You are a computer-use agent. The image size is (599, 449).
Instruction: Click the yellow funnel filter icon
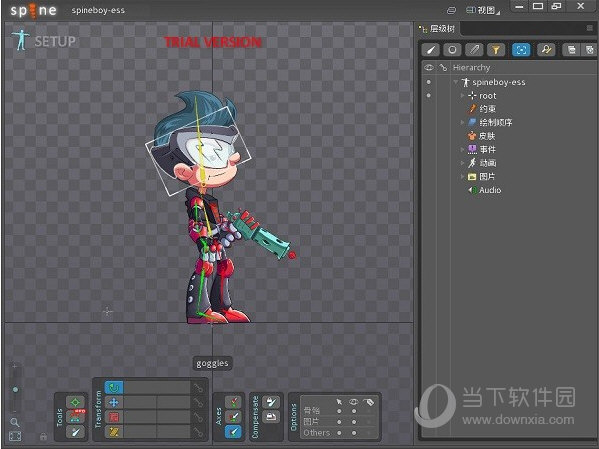(x=495, y=50)
